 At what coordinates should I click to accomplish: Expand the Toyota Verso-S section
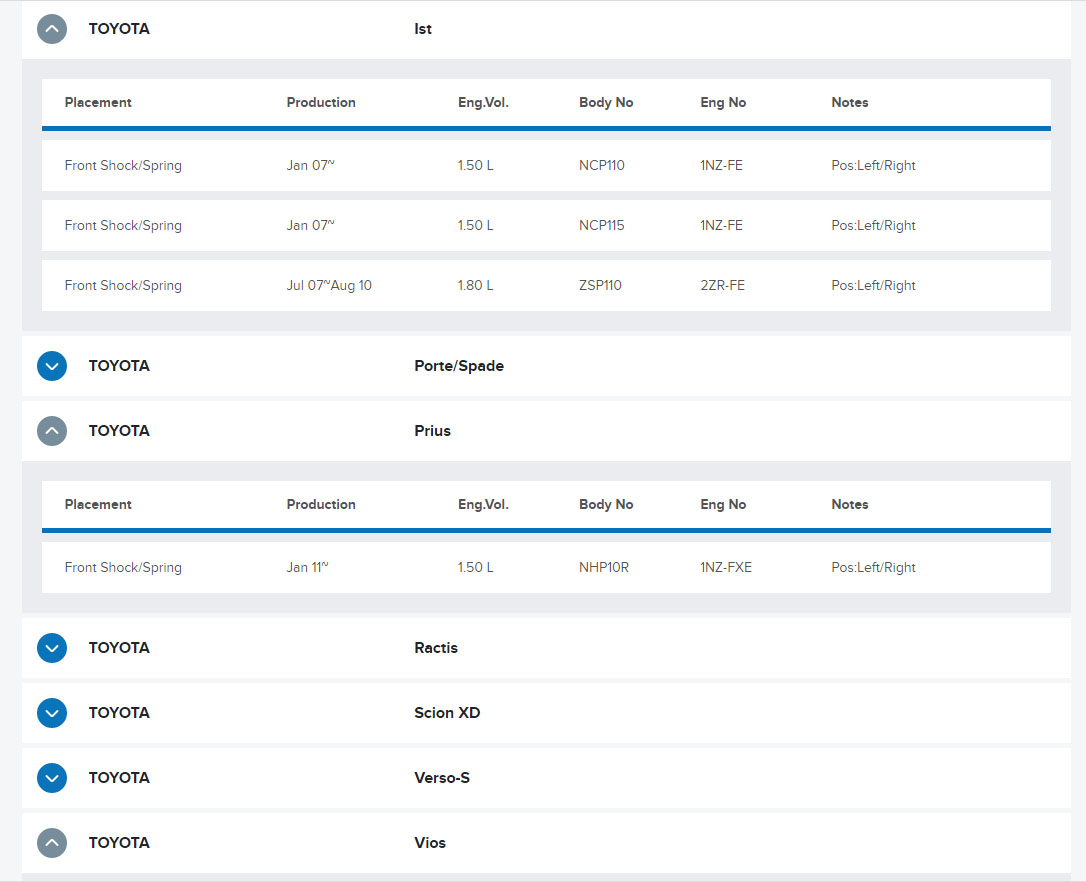pos(52,778)
